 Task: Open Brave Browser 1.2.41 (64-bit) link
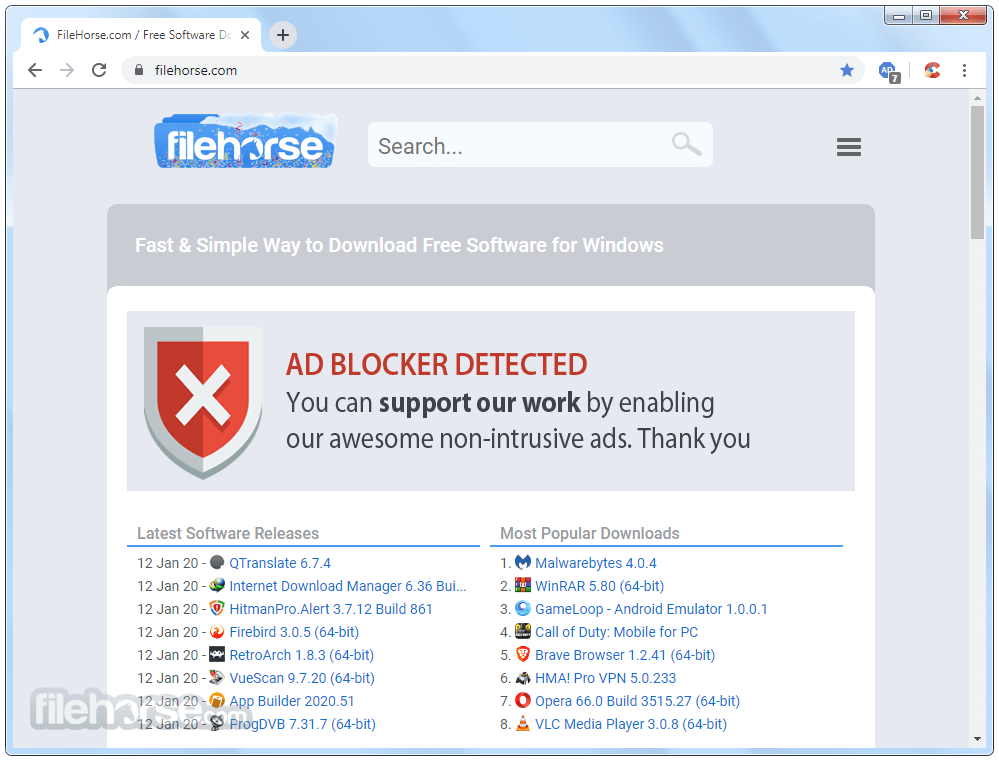[x=625, y=655]
